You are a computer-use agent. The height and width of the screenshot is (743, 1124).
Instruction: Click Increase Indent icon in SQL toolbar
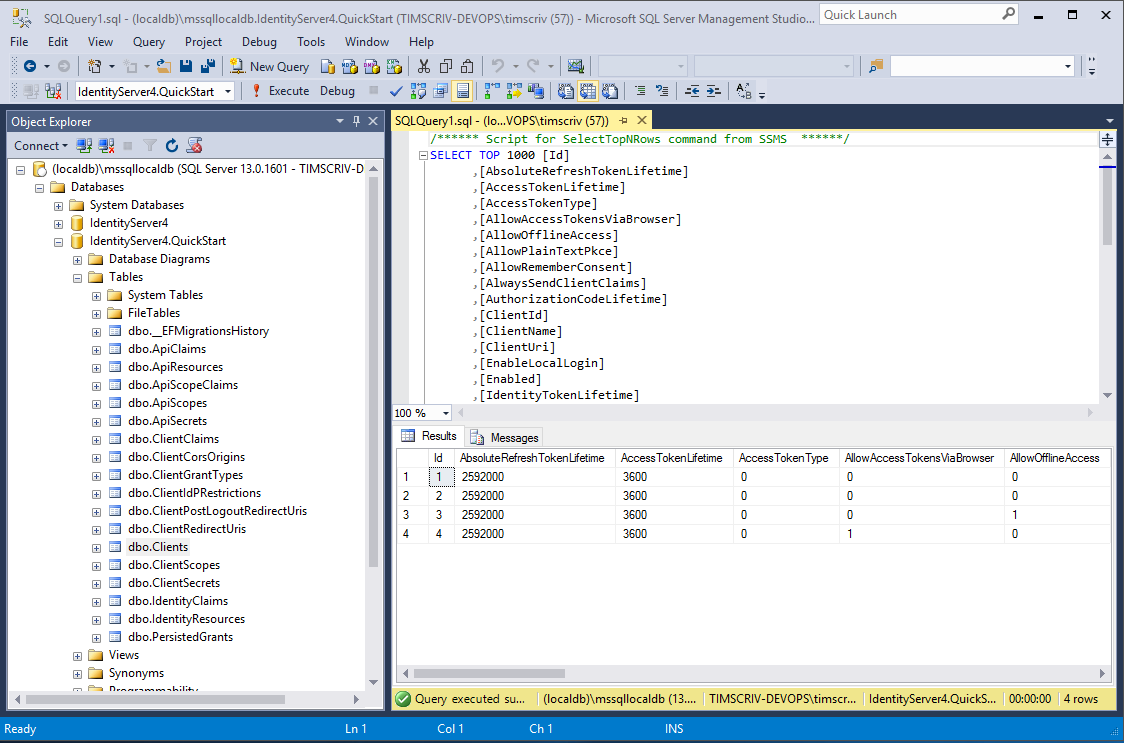pos(713,91)
